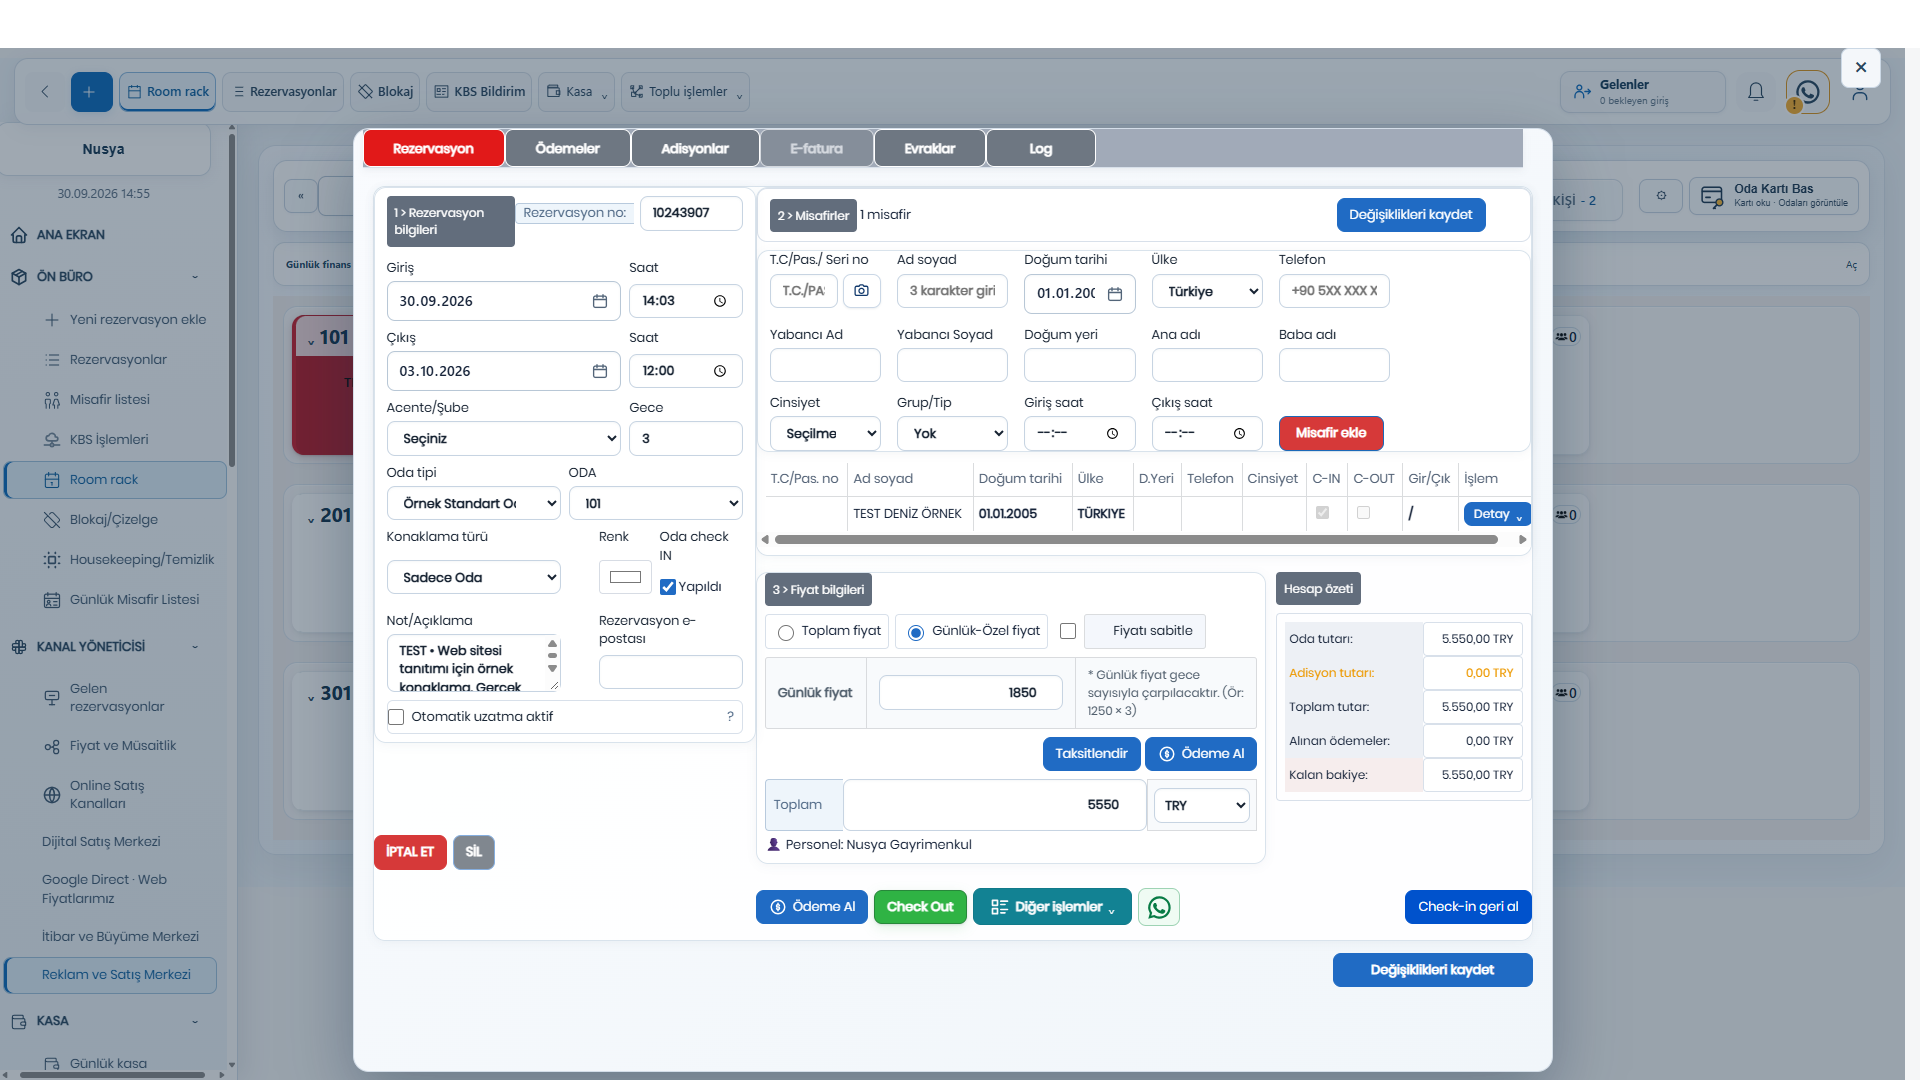Image resolution: width=1920 pixels, height=1080 pixels.
Task: Click the Rezervasyon e-postası input field
Action: (x=670, y=672)
